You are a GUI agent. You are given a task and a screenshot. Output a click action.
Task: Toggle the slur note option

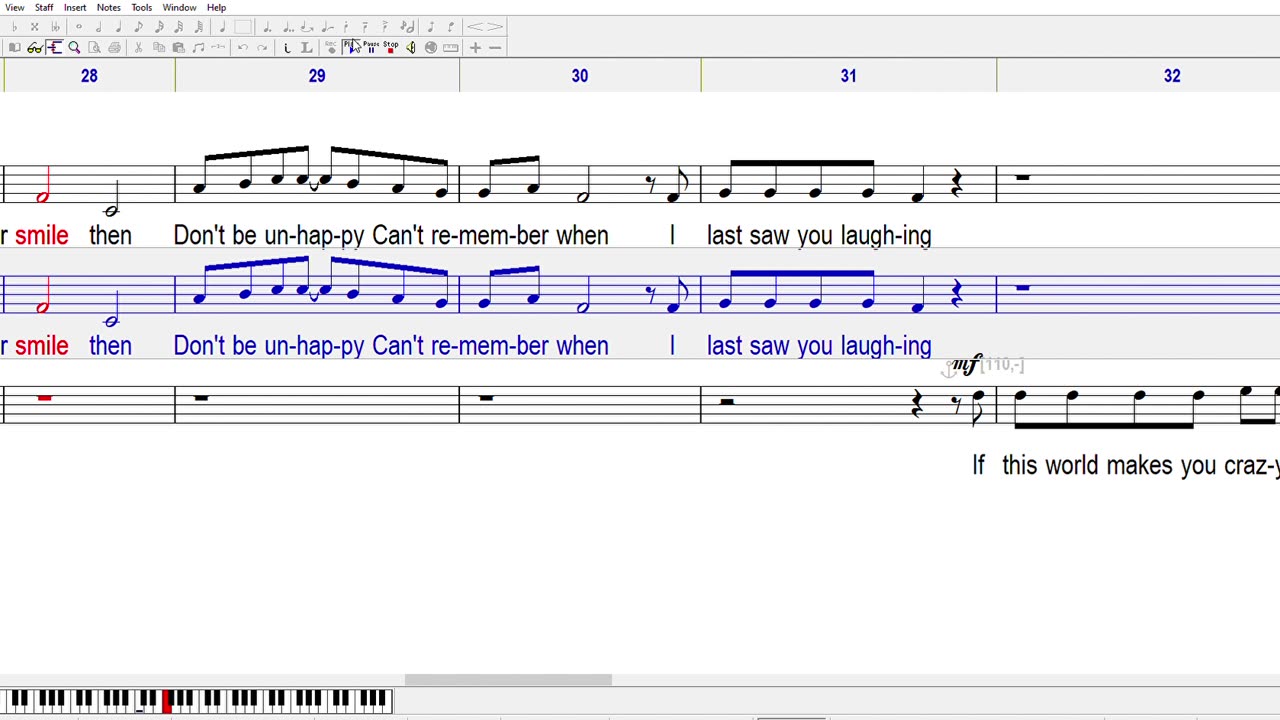(327, 27)
